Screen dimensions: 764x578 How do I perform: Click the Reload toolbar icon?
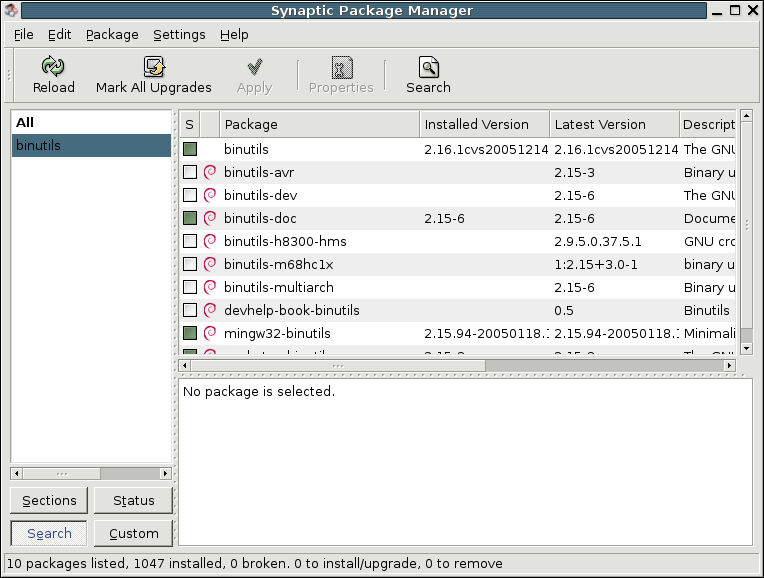tap(53, 66)
